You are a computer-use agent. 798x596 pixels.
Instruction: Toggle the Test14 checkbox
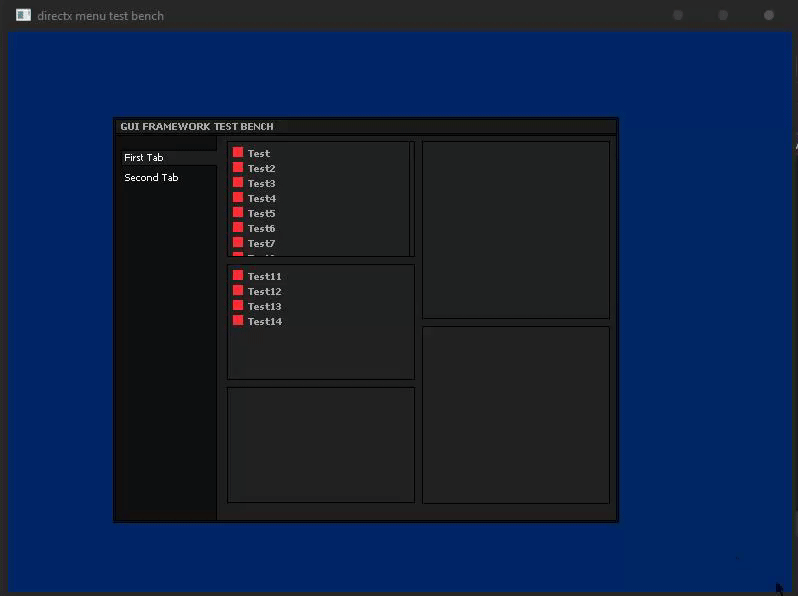(x=238, y=321)
